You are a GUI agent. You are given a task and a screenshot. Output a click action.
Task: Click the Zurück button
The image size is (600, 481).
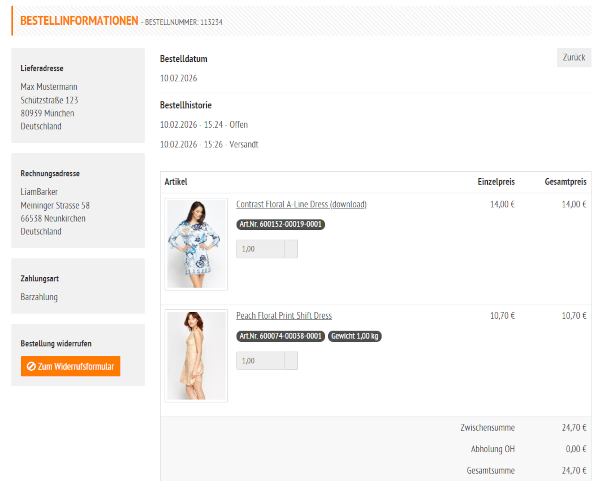tap(573, 57)
